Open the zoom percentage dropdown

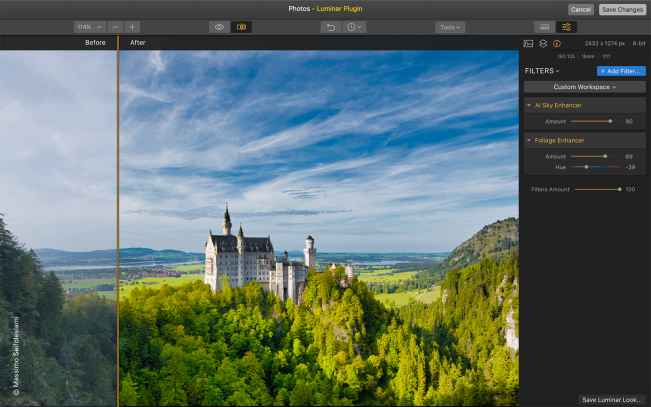(88, 27)
